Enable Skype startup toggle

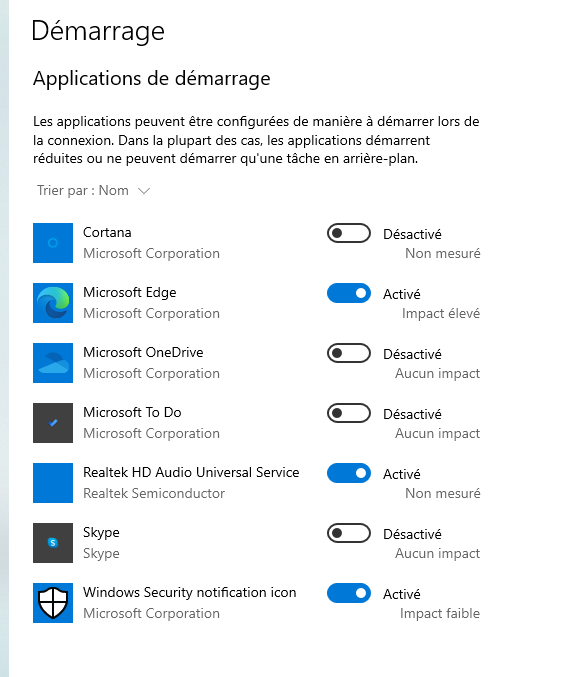[349, 533]
